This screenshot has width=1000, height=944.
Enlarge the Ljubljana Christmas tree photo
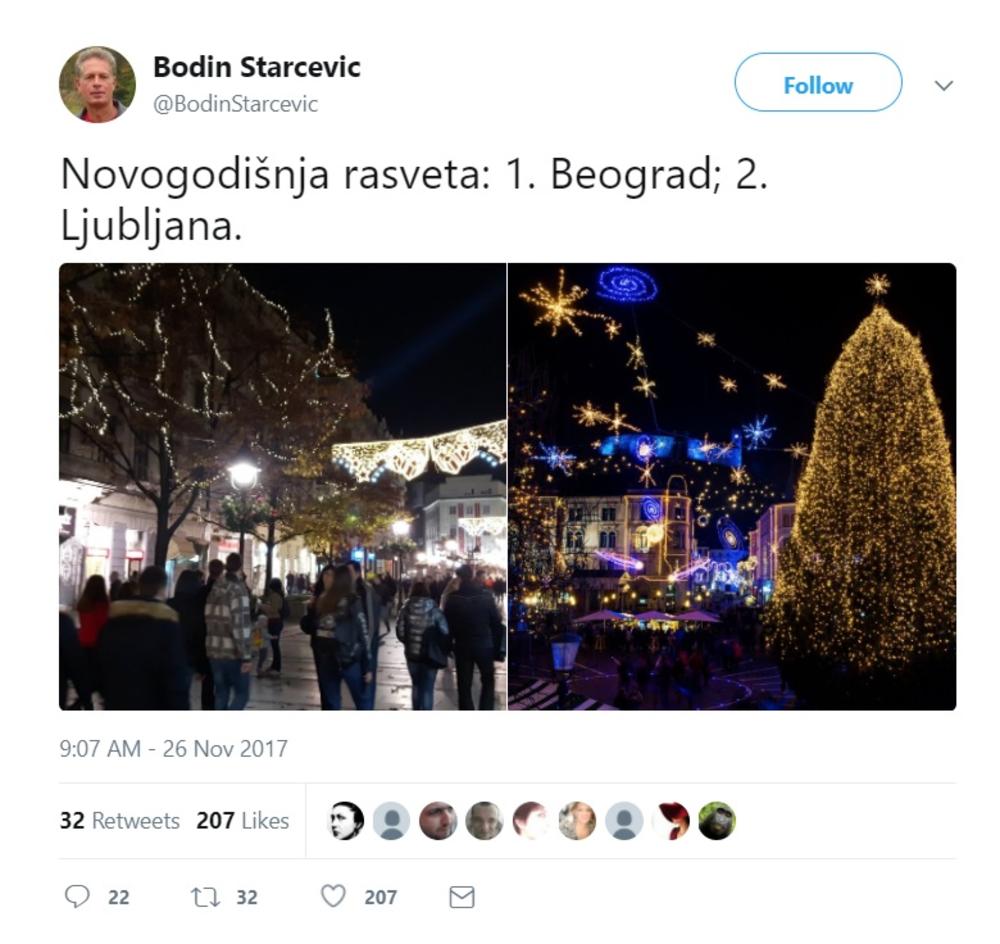tap(732, 487)
